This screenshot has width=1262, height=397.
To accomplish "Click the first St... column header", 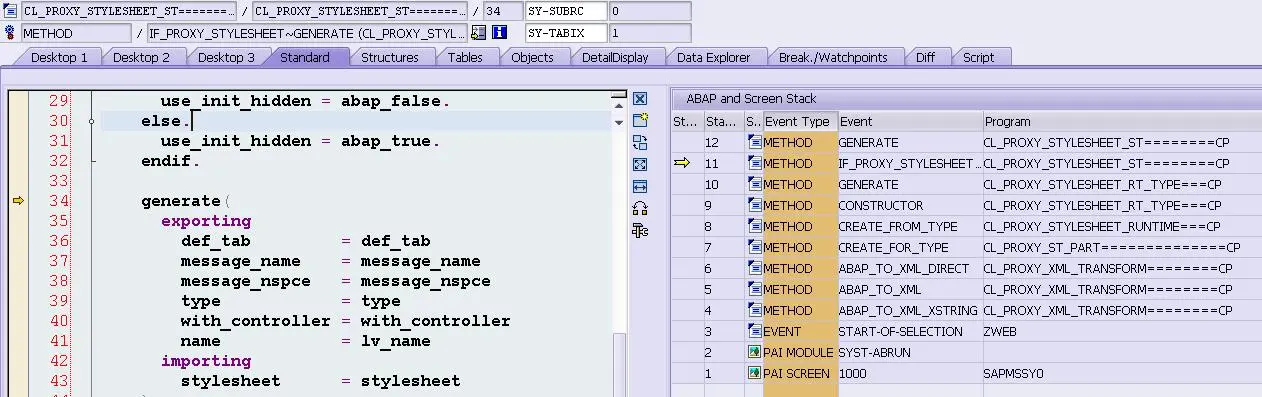I will pos(686,121).
